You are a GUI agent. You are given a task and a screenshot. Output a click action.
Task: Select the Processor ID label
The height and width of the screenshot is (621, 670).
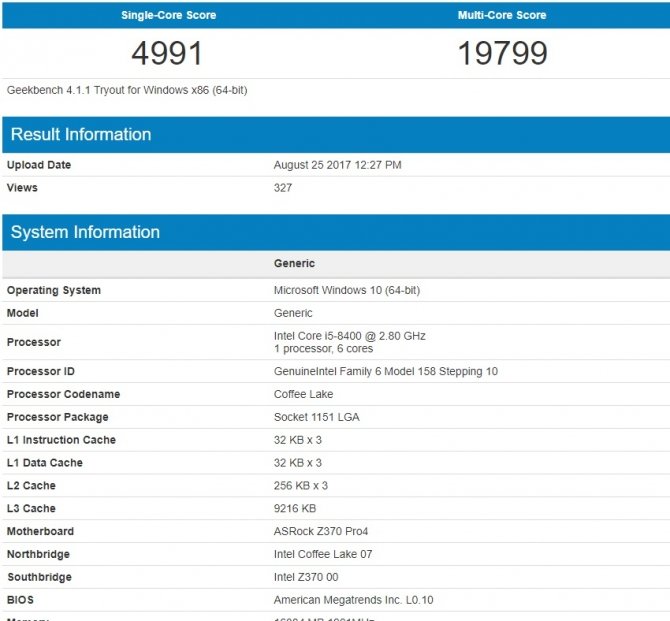[41, 371]
